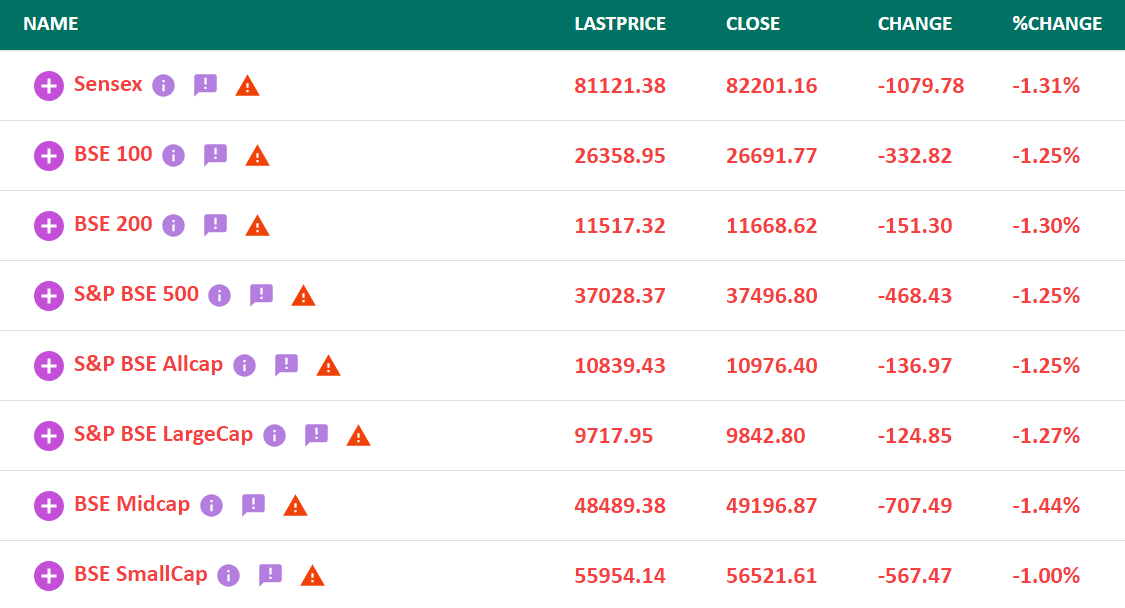Open the S&P BSE LargeCap index link

(x=164, y=434)
